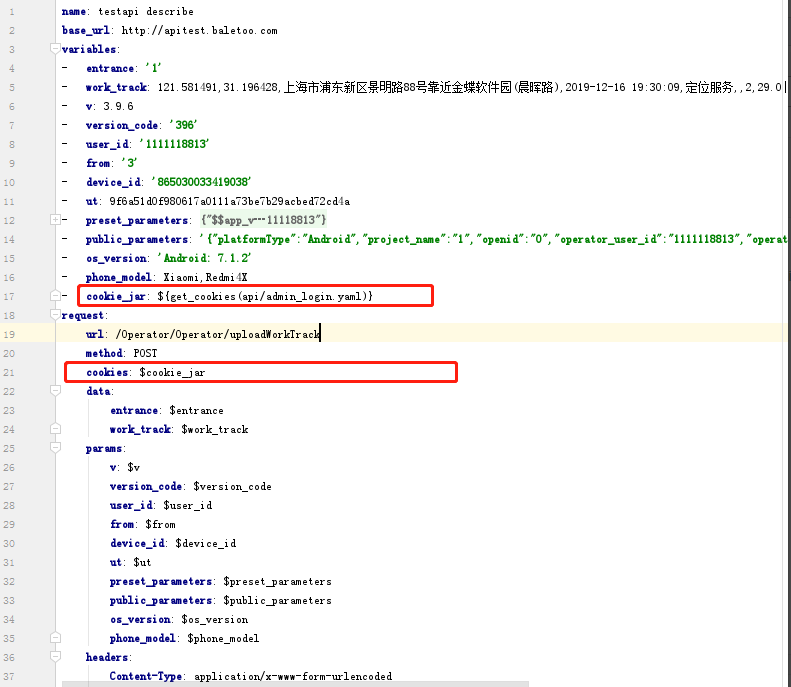Click the $work_track reference under data

pyautogui.click(x=214, y=429)
